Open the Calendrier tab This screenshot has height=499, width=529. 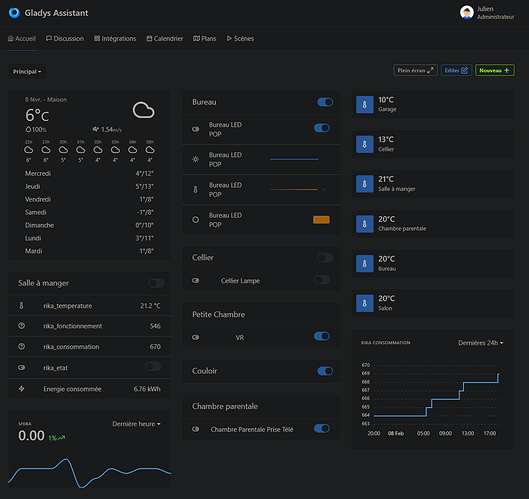(165, 38)
